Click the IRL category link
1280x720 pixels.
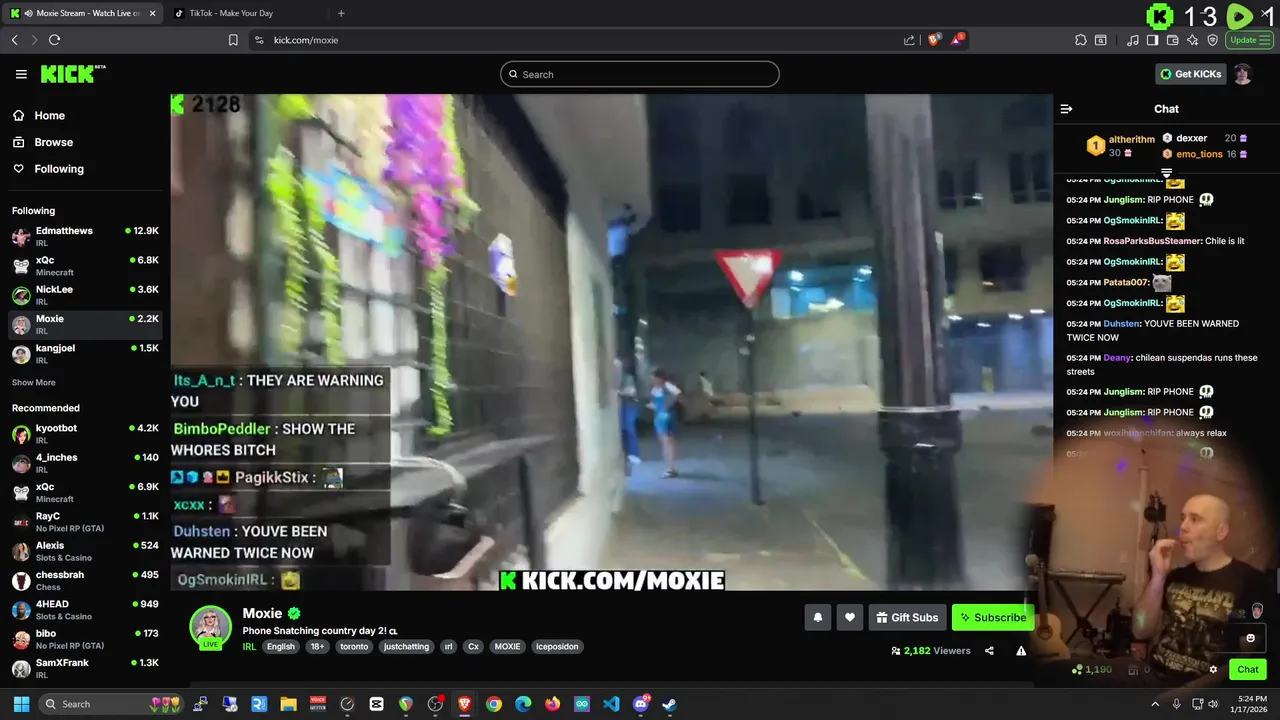click(249, 647)
